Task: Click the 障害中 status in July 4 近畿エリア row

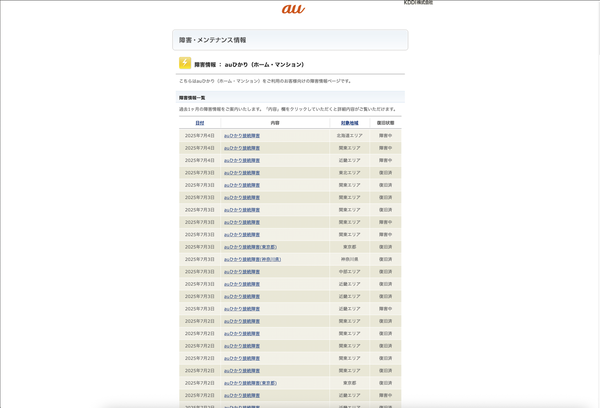Action: coord(385,160)
